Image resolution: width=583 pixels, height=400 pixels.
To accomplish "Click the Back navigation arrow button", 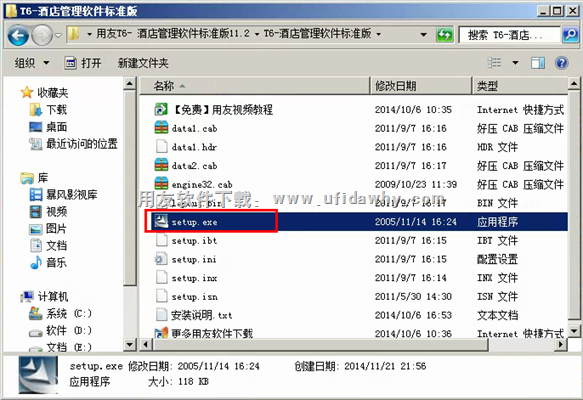I will click(x=18, y=35).
